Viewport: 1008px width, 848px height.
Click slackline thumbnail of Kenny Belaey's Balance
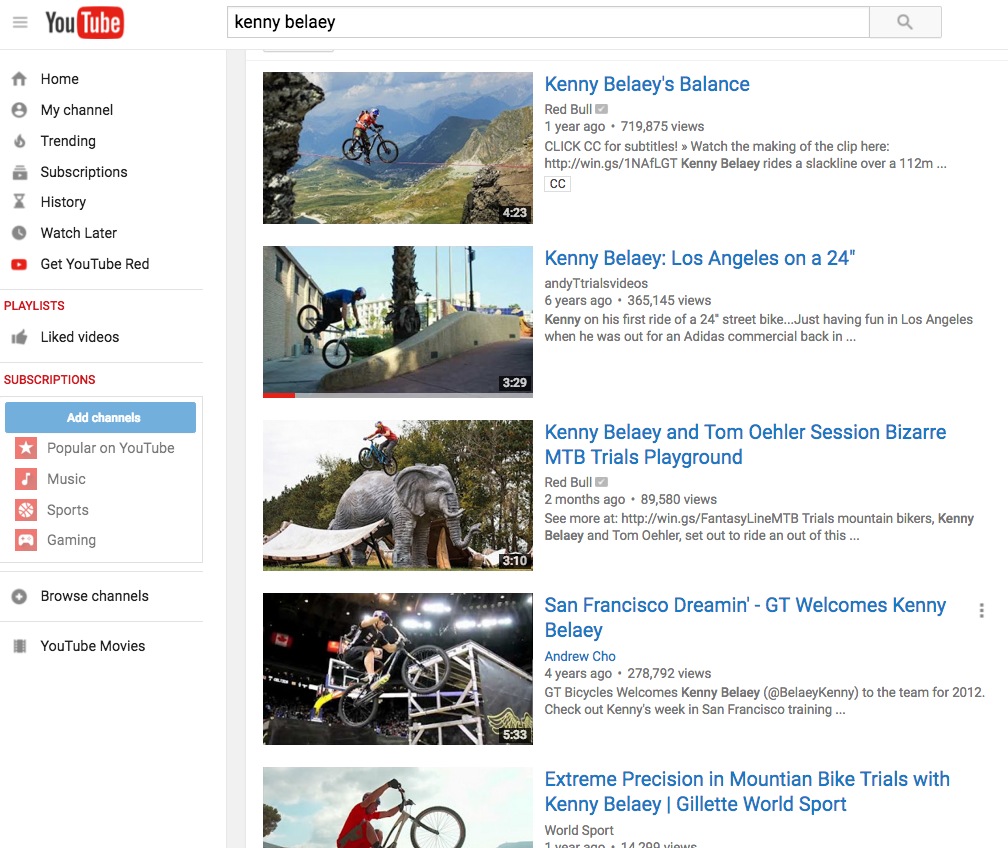pos(398,148)
